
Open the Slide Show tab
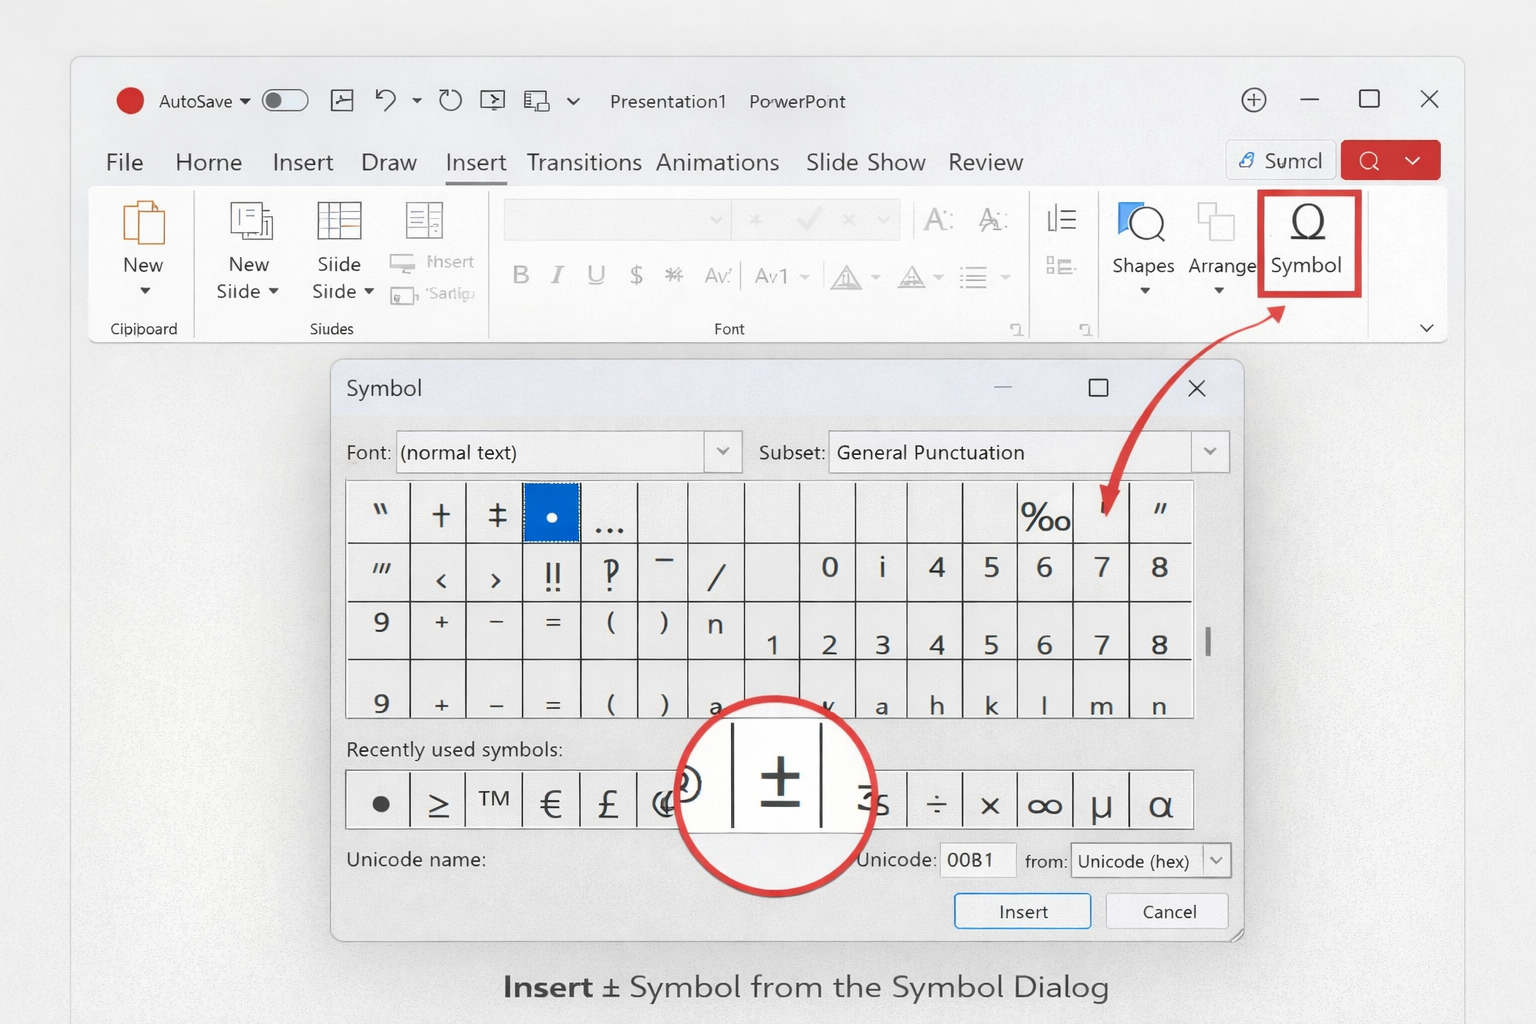[864, 162]
